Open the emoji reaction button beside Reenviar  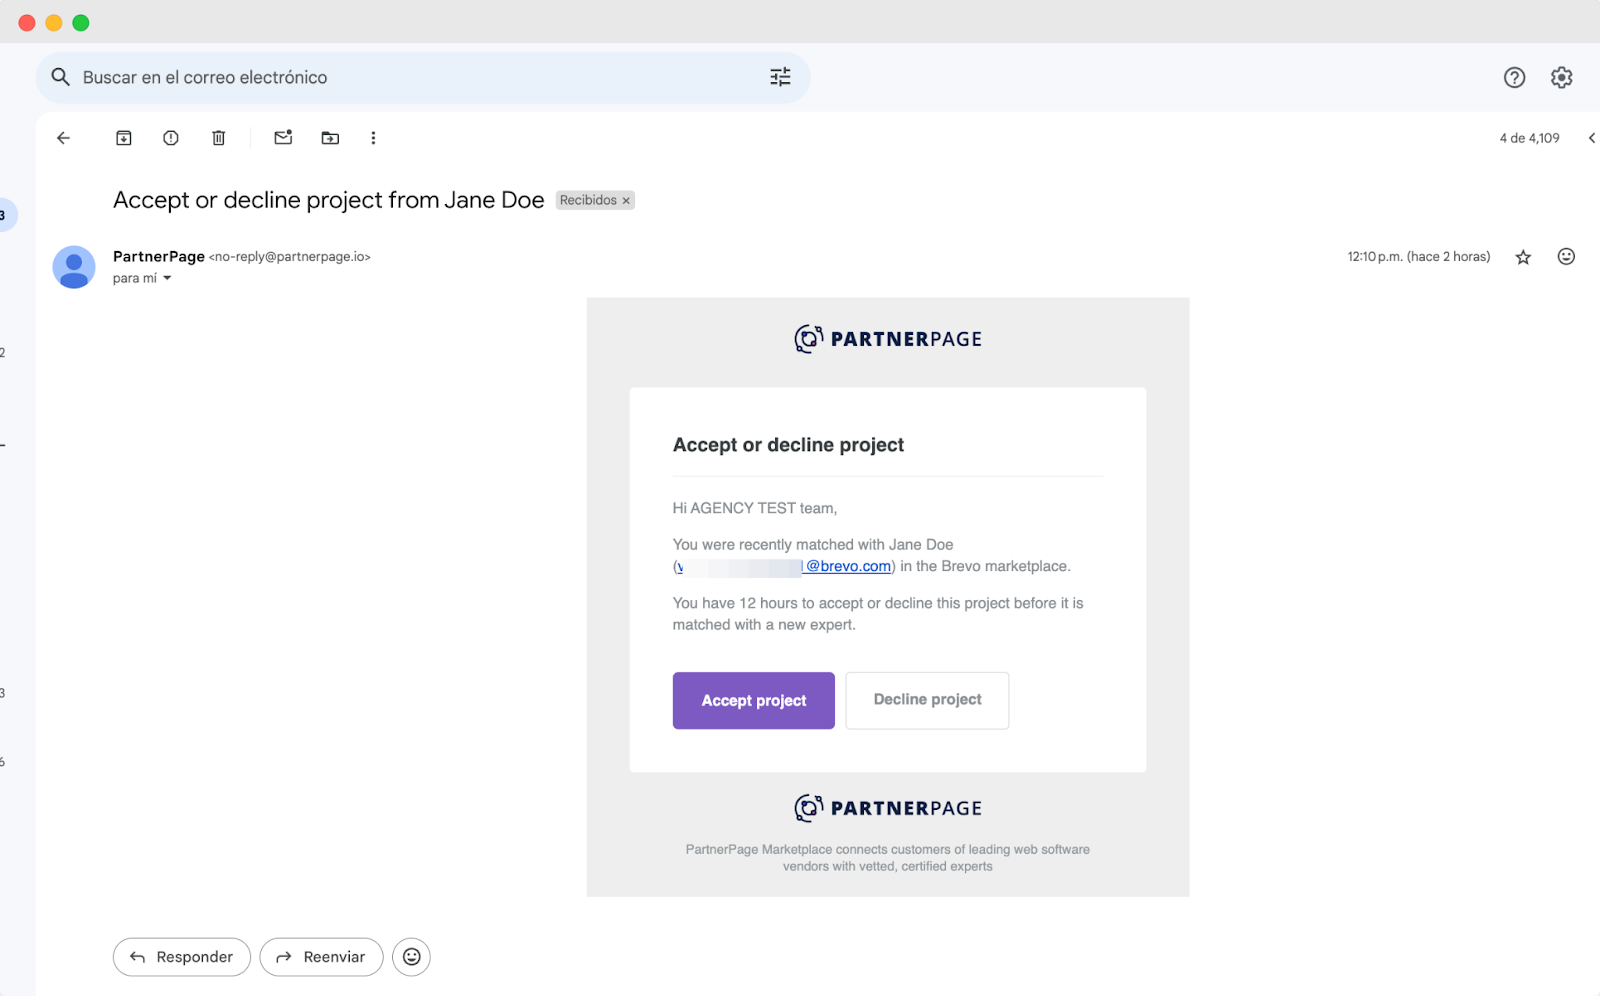click(411, 957)
